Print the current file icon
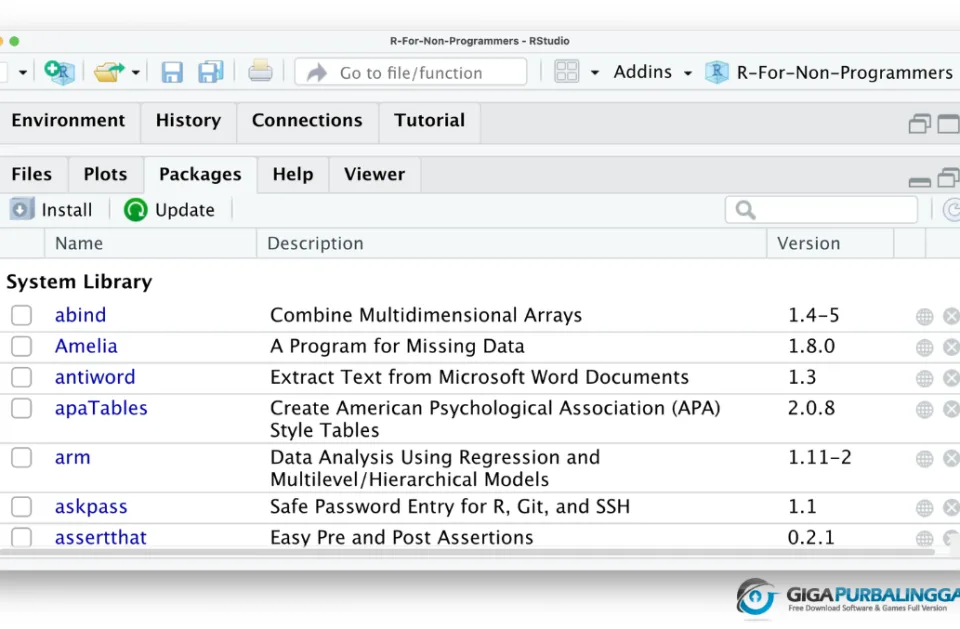Image resolution: width=960 pixels, height=629 pixels. pos(260,72)
